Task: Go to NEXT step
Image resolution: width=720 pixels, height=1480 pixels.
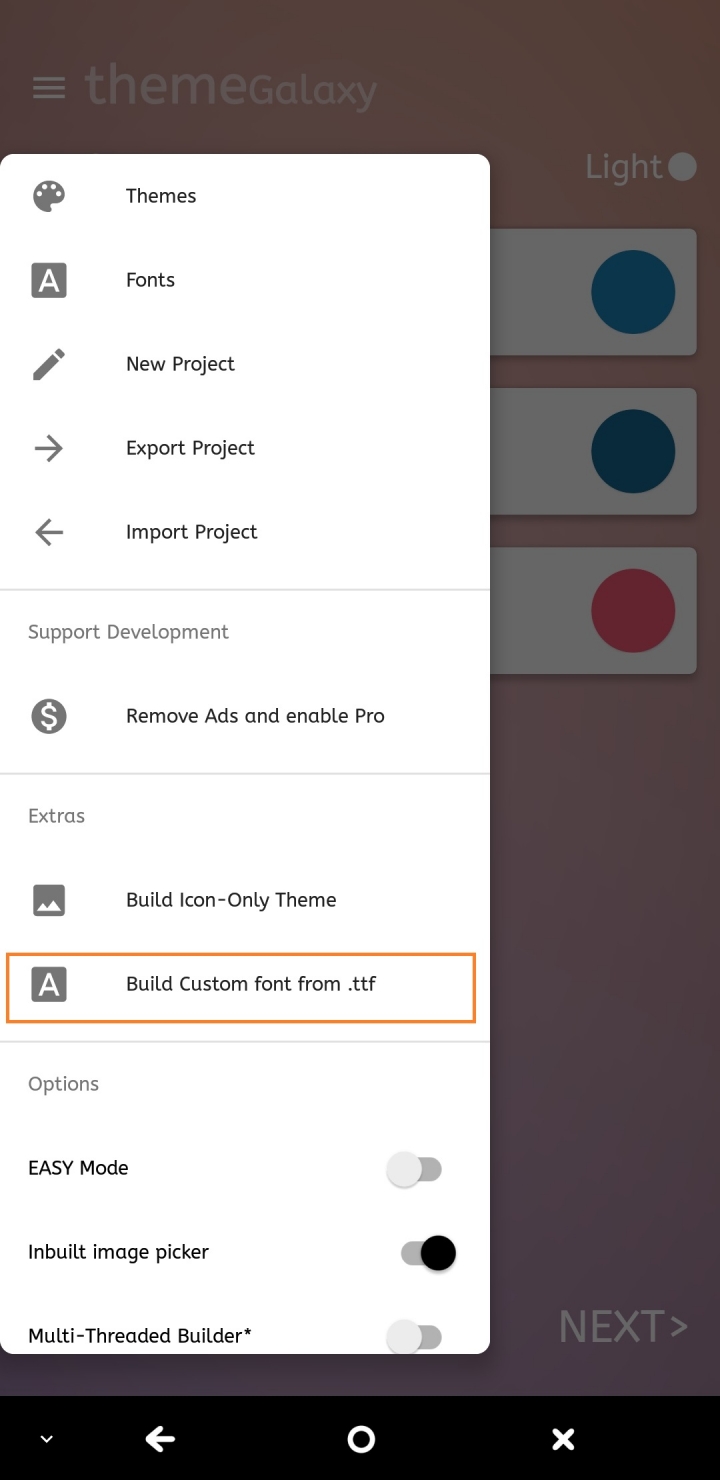Action: click(623, 1327)
